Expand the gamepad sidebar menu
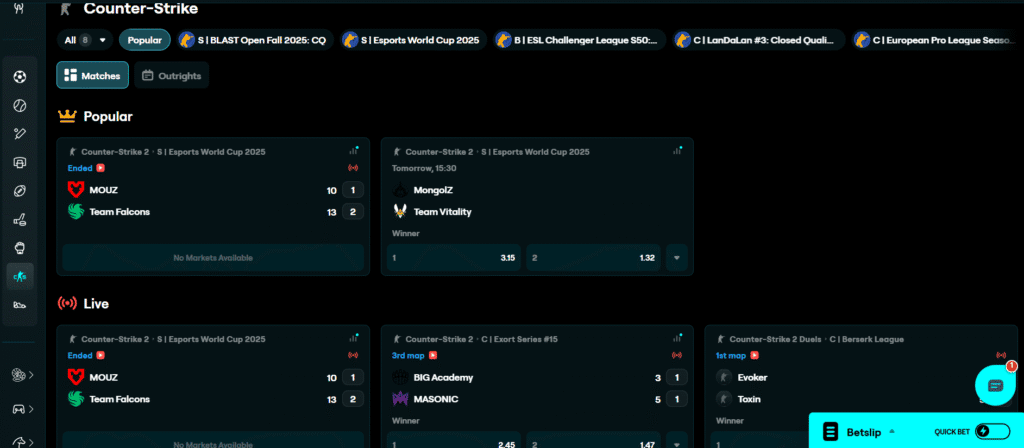The width and height of the screenshot is (1024, 448). coord(23,409)
